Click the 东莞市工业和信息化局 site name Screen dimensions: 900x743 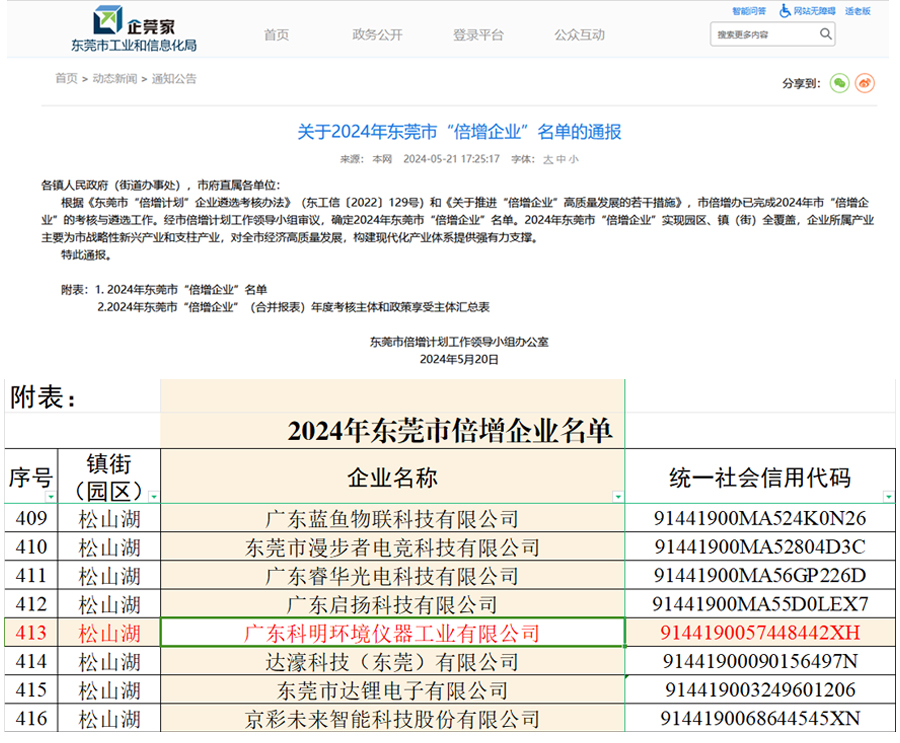click(134, 45)
